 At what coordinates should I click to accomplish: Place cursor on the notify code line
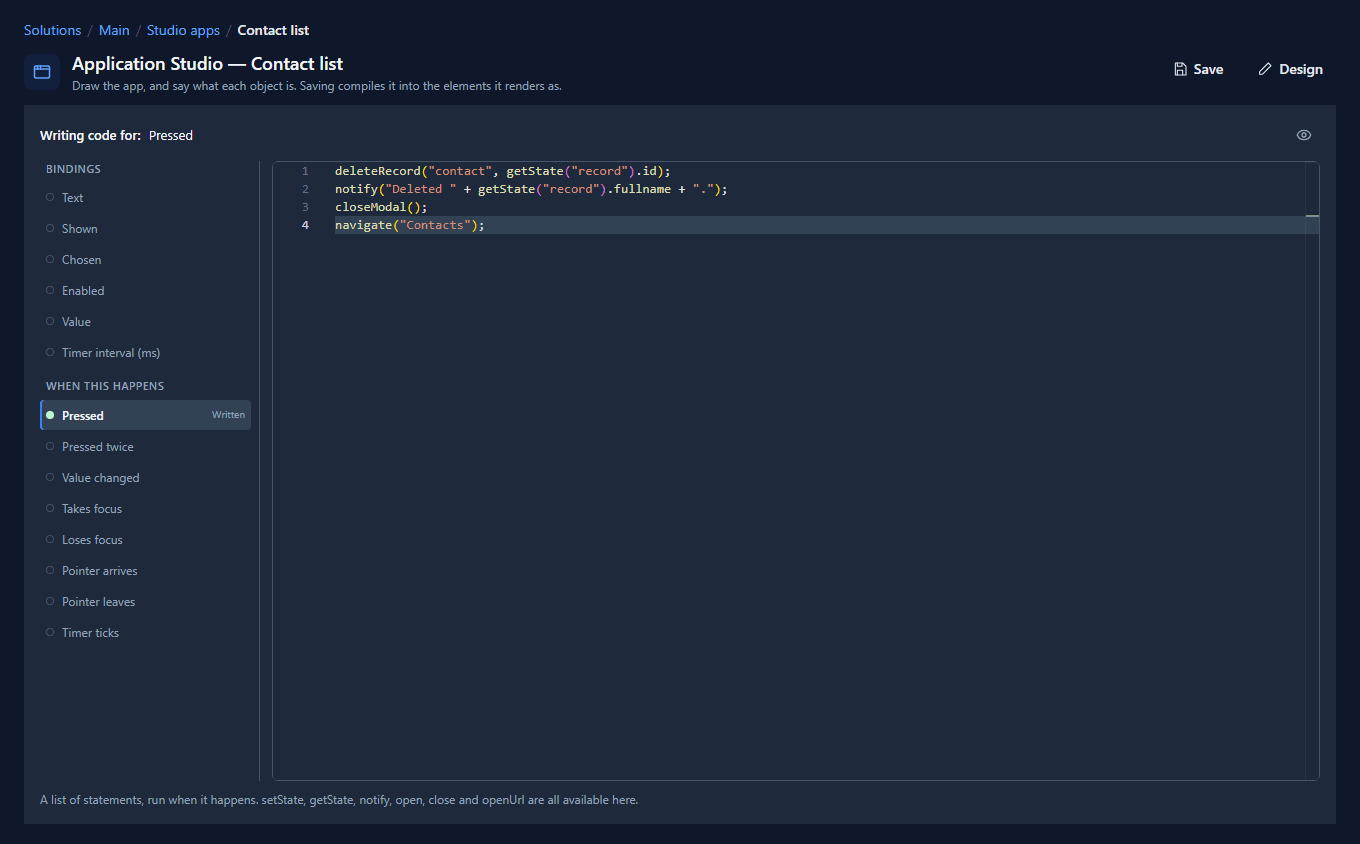(x=531, y=189)
